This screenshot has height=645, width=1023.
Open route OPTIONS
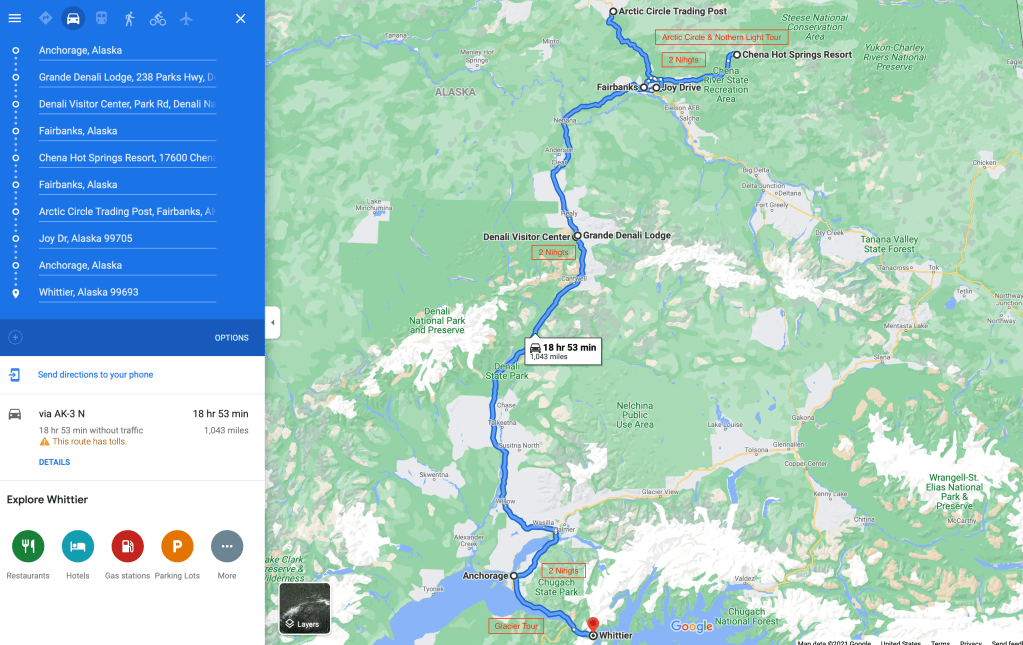pos(232,338)
